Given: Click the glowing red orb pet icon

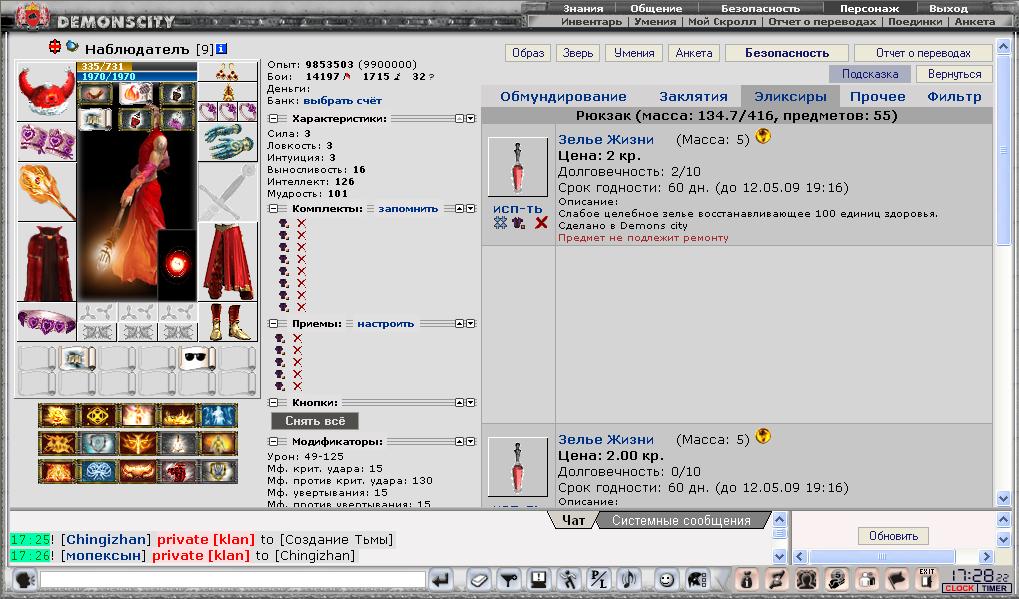Looking at the screenshot, I should 177,264.
